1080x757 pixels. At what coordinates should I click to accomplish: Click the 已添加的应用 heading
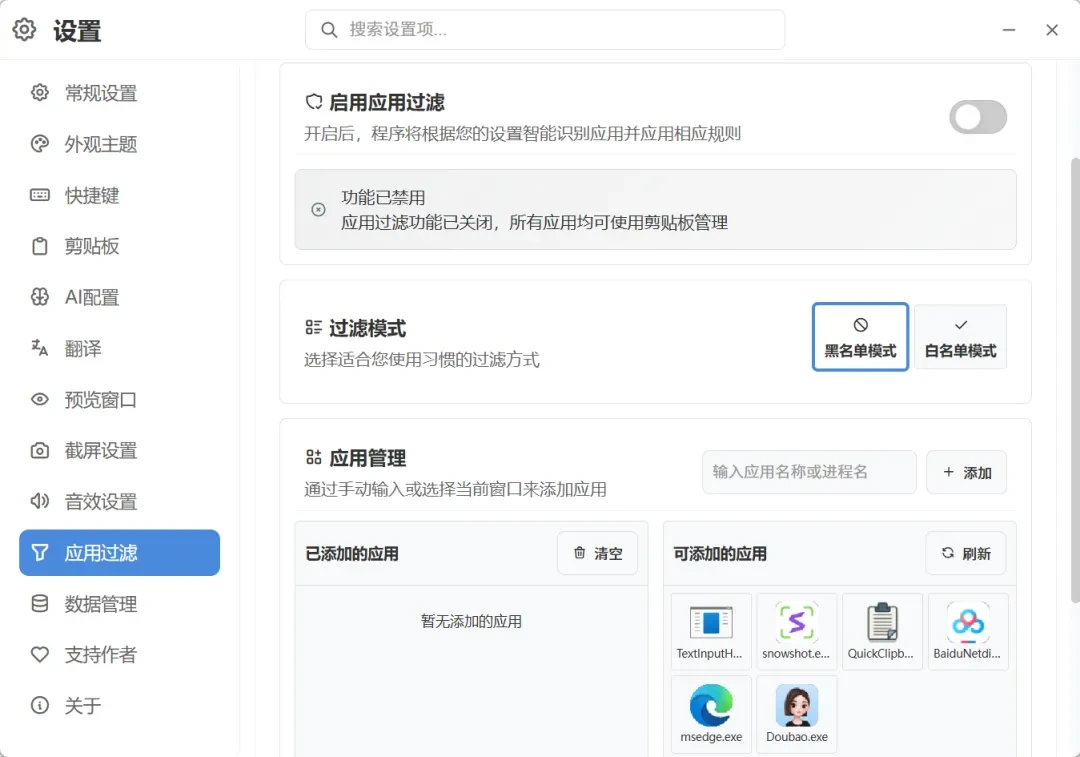352,554
